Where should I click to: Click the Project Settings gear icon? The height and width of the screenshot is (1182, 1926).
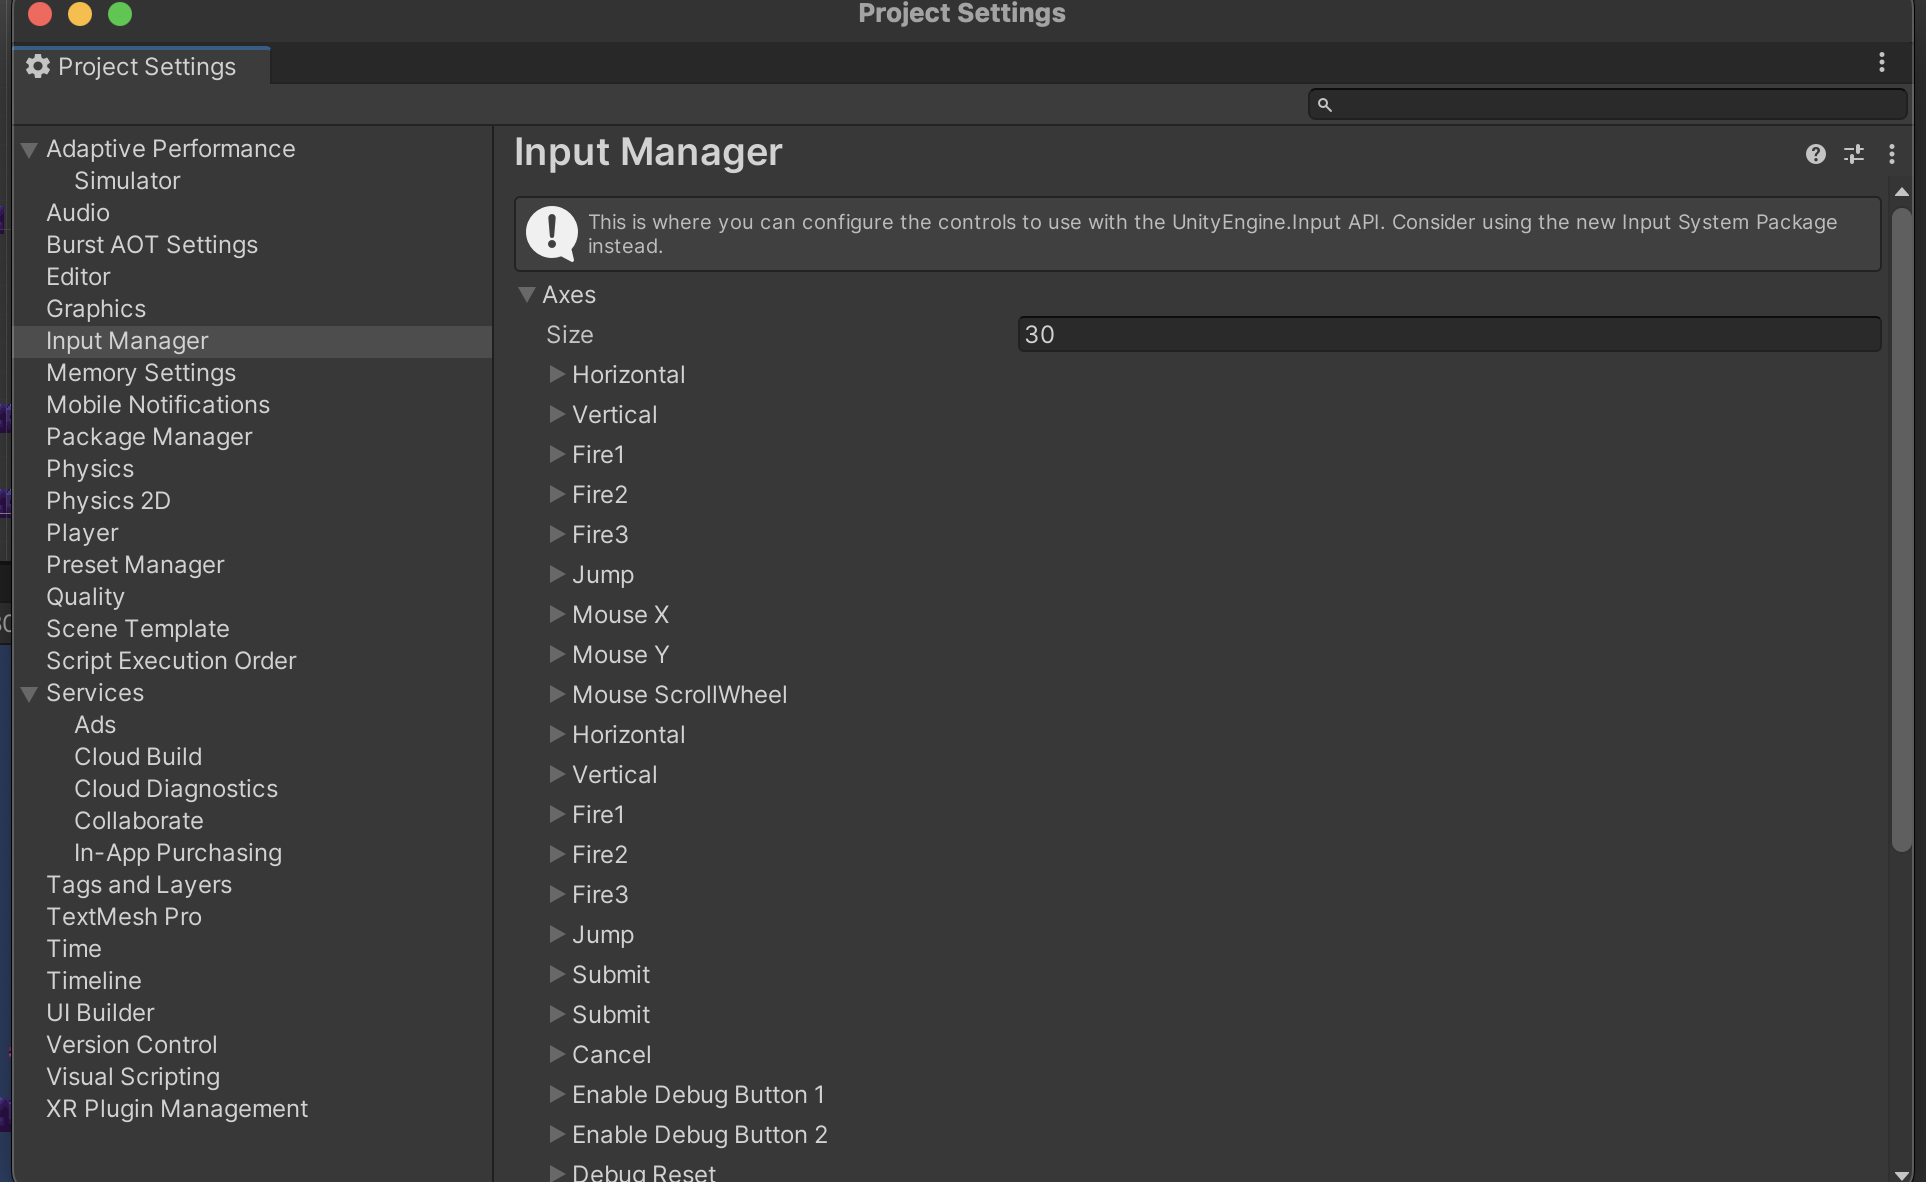tap(38, 66)
